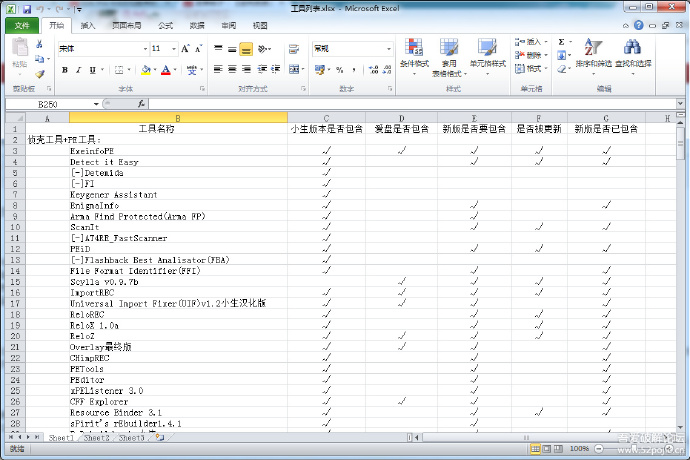This screenshot has height=460, width=690.
Task: Click the Paste clipboard icon
Action: (19, 48)
